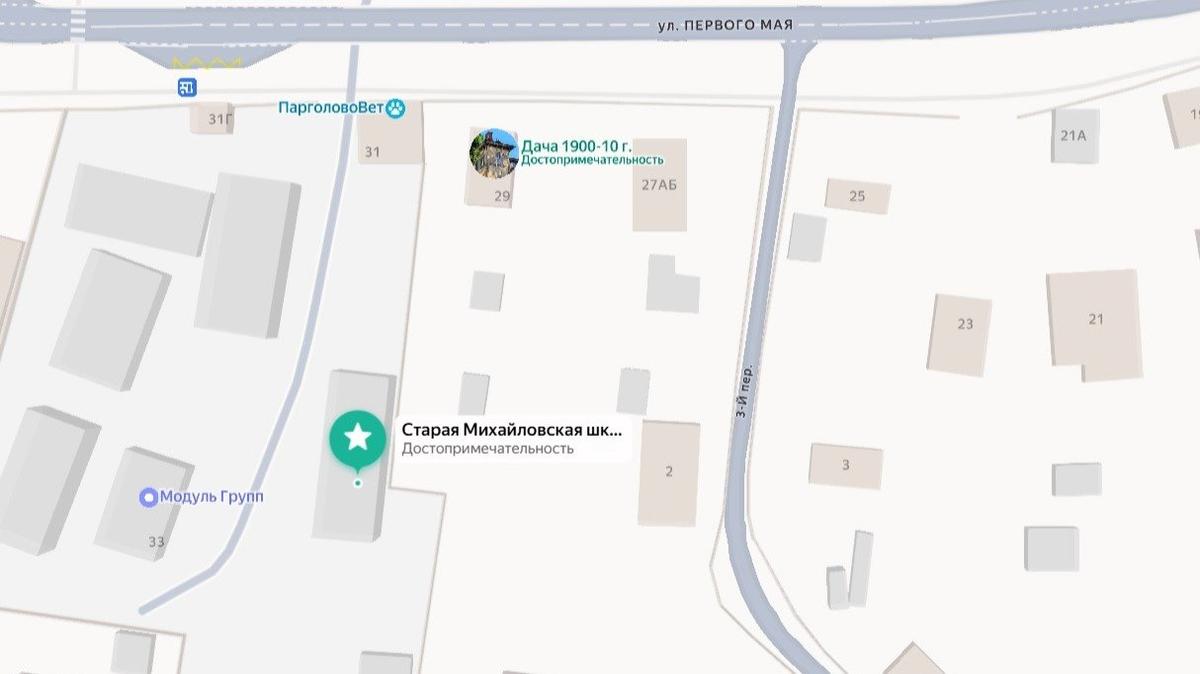This screenshot has width=1200, height=674.
Task: Open the ПарголовоВет paw icon
Action: pos(397,108)
